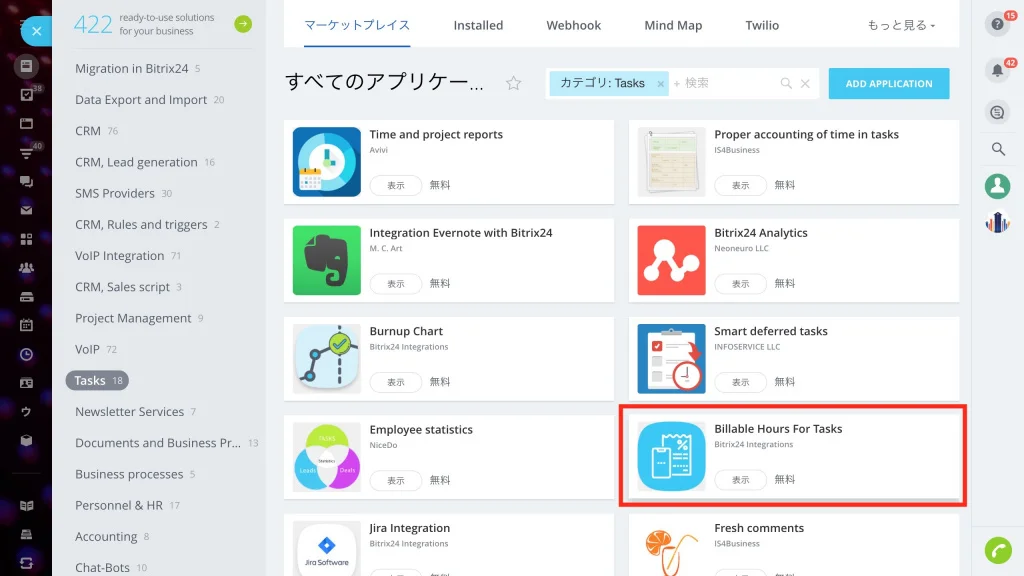Open the Billable Hours For Tasks title

click(778, 429)
